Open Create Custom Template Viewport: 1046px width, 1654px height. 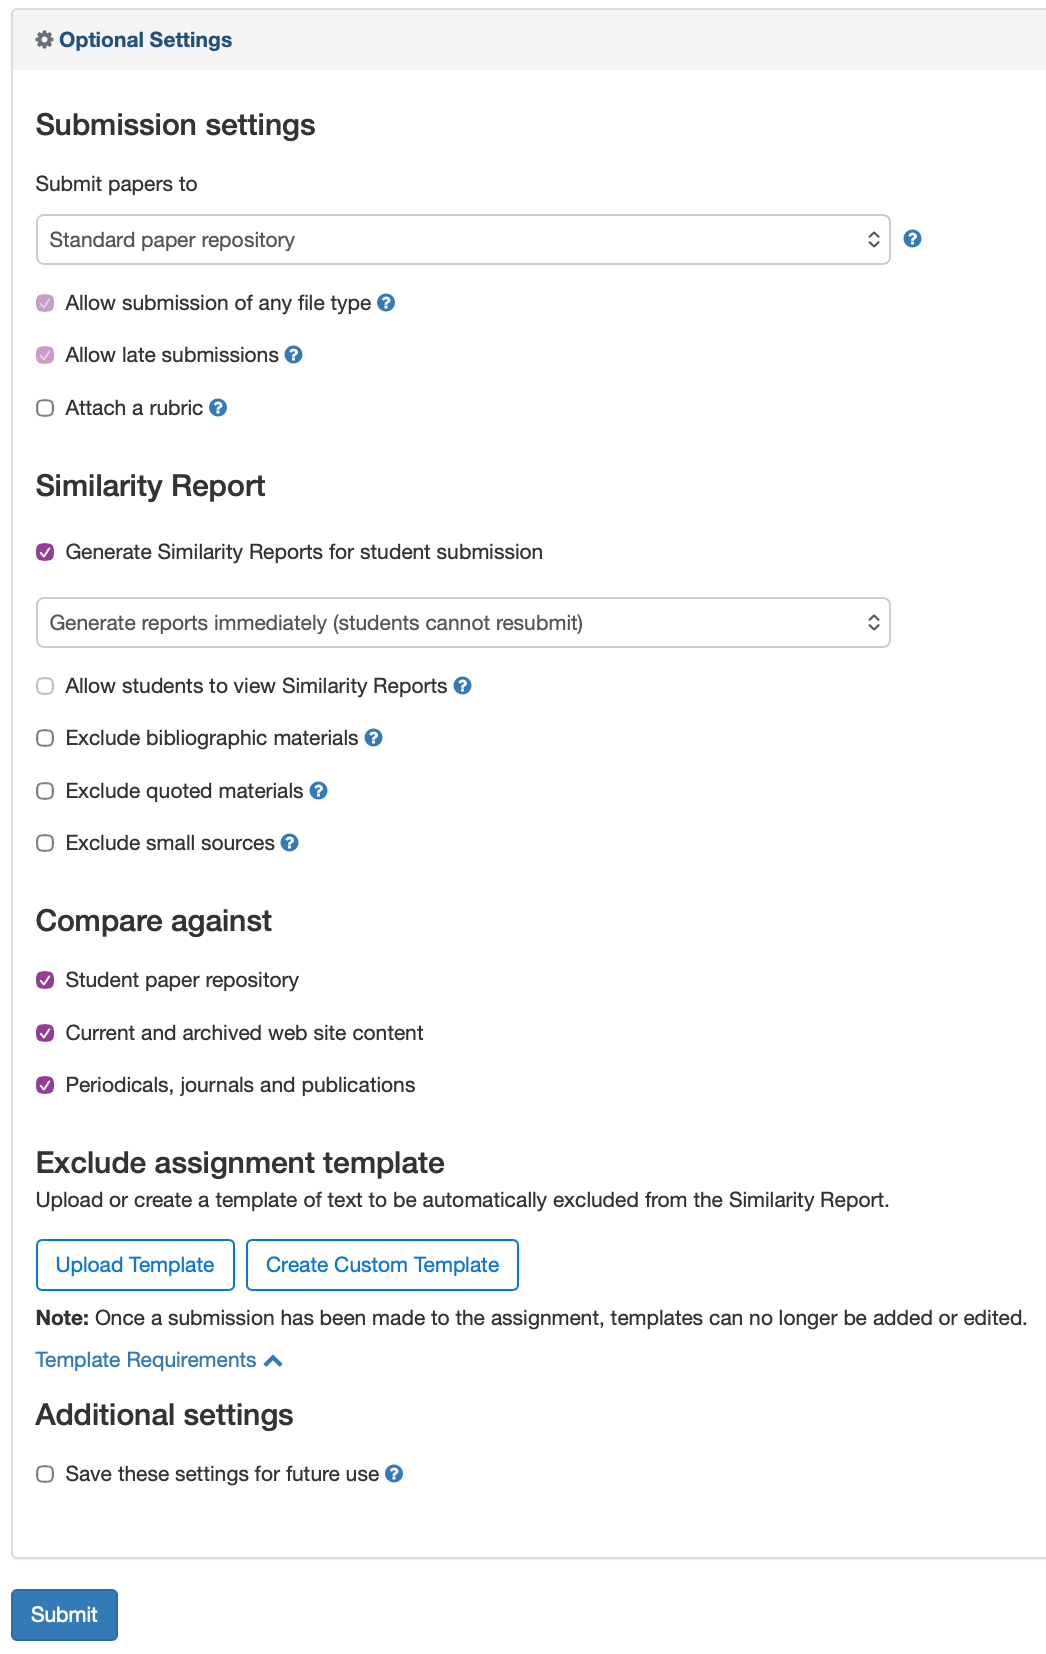[x=382, y=1264]
